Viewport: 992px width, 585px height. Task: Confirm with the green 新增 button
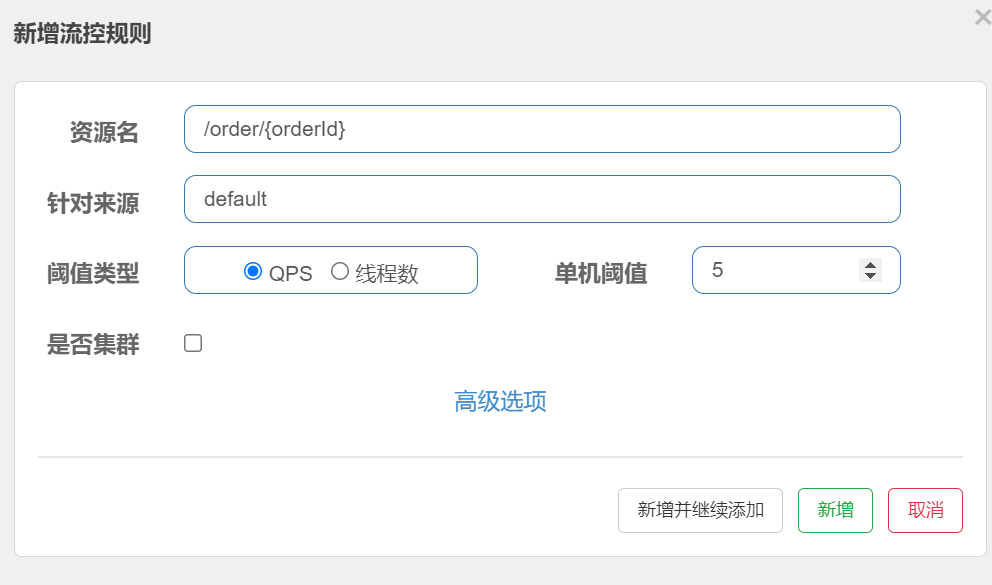pyautogui.click(x=835, y=510)
